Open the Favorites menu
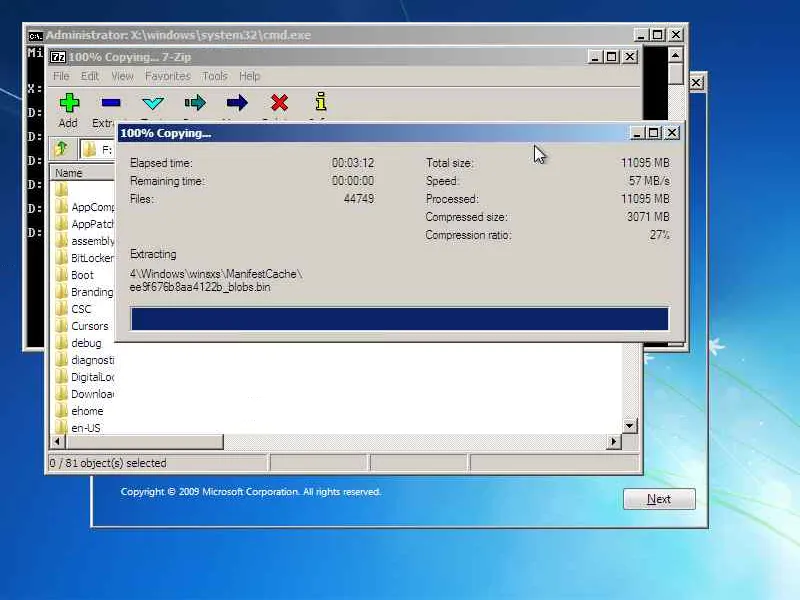The height and width of the screenshot is (600, 800). pyautogui.click(x=167, y=76)
